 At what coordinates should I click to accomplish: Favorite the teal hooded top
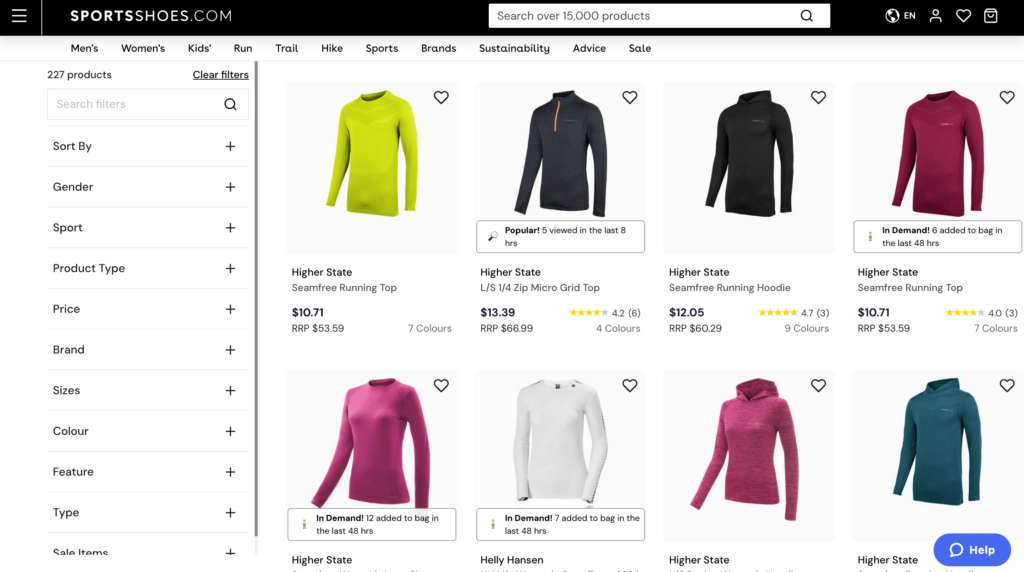point(1007,385)
